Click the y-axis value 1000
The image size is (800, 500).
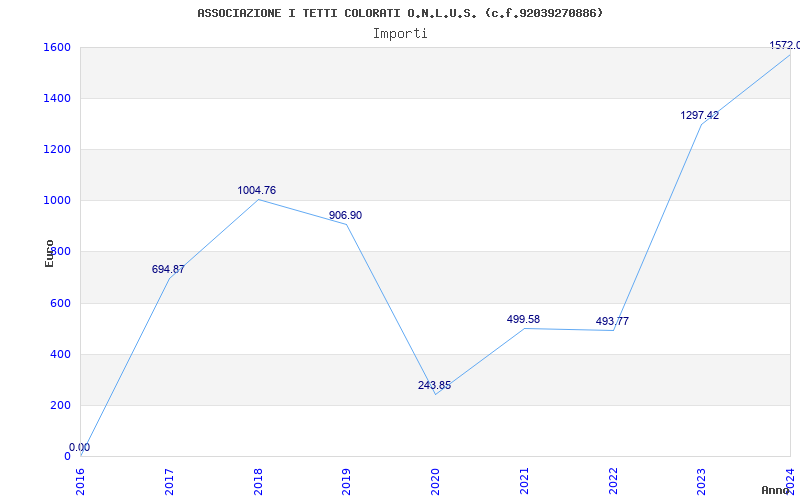(x=57, y=201)
